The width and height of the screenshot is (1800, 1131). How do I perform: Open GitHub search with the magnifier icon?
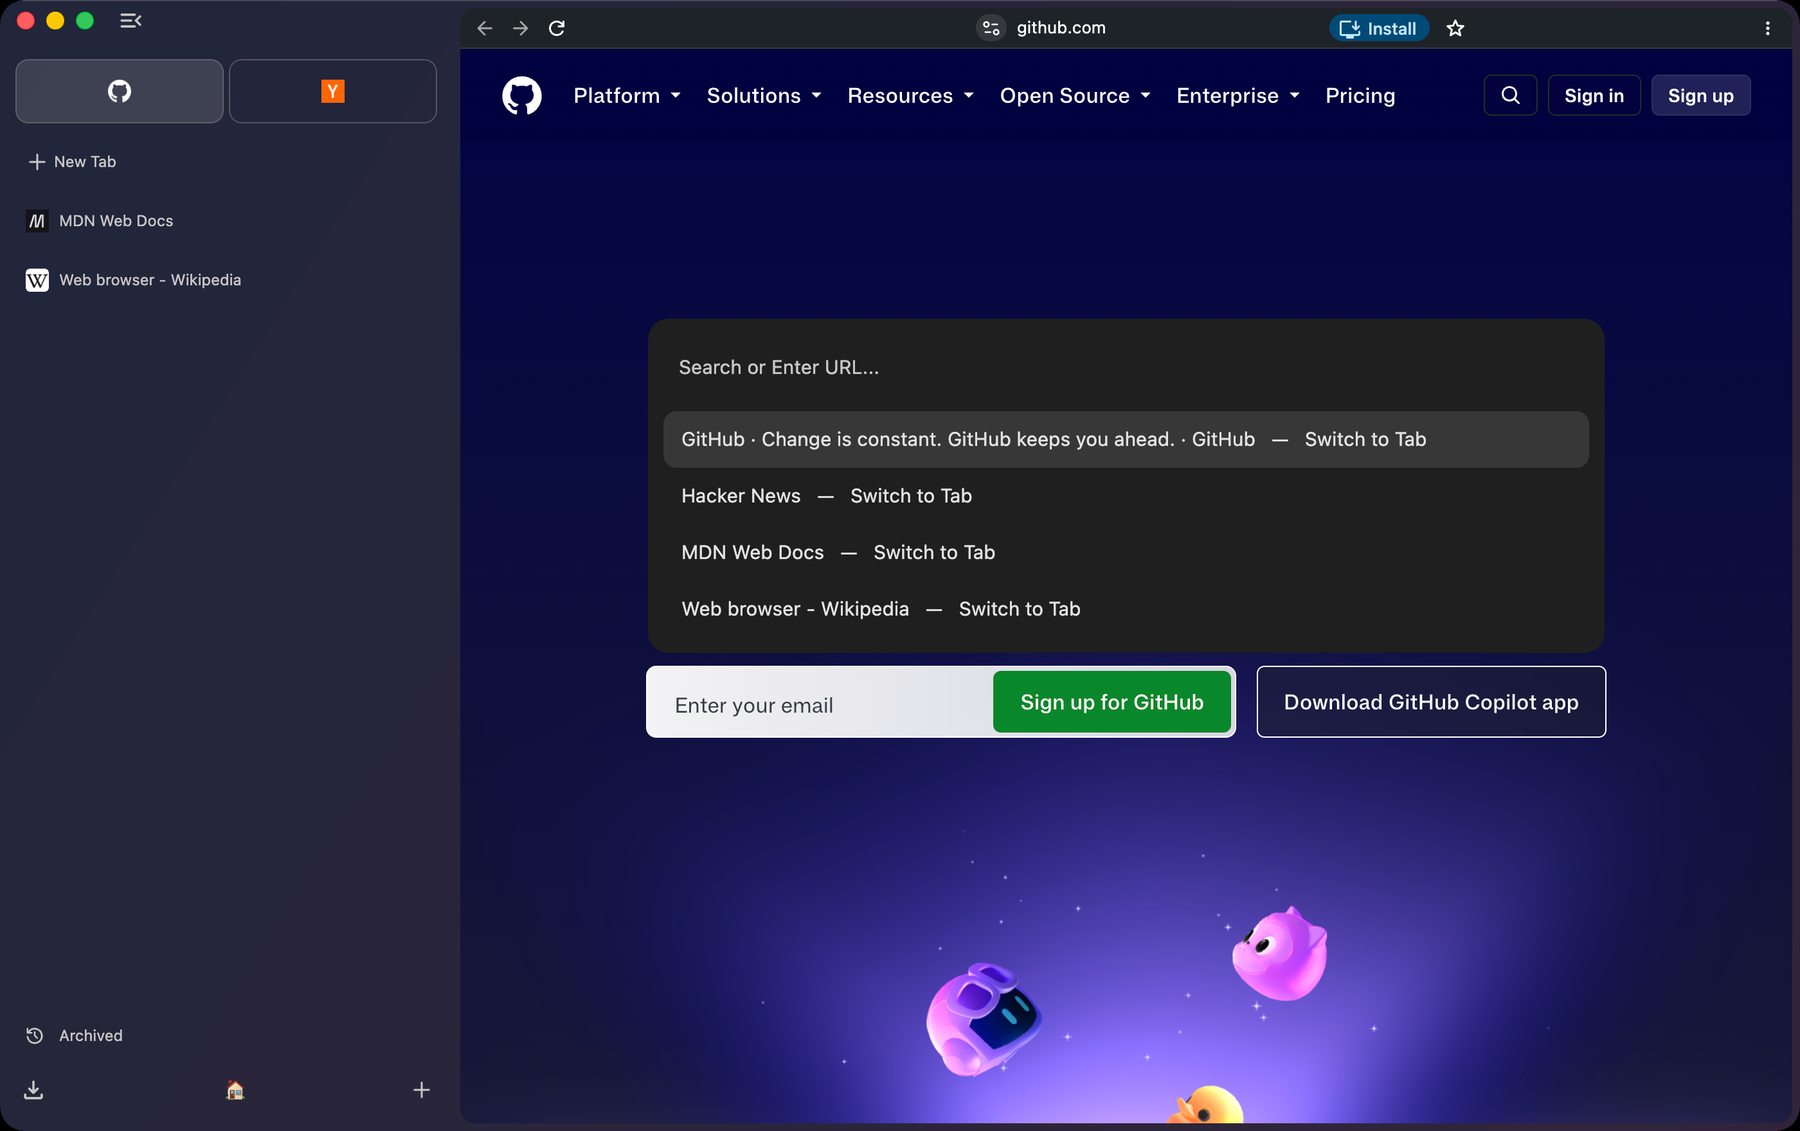(1510, 95)
